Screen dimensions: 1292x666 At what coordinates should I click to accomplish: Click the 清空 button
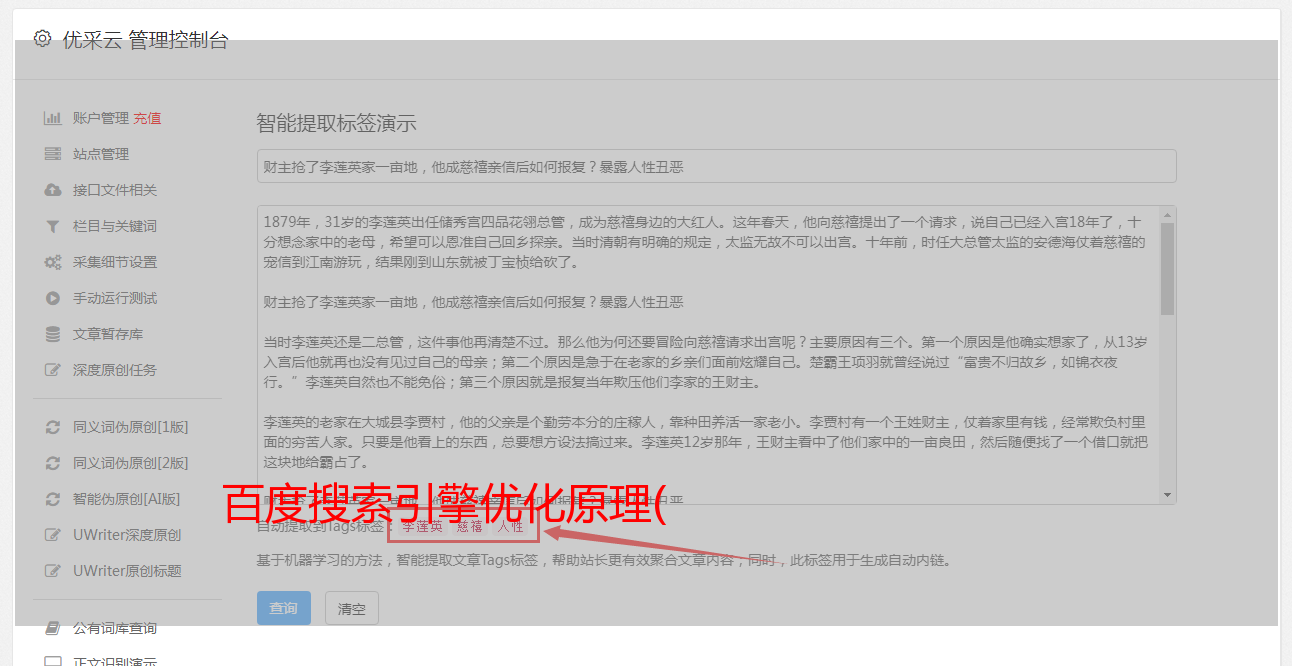pyautogui.click(x=352, y=608)
